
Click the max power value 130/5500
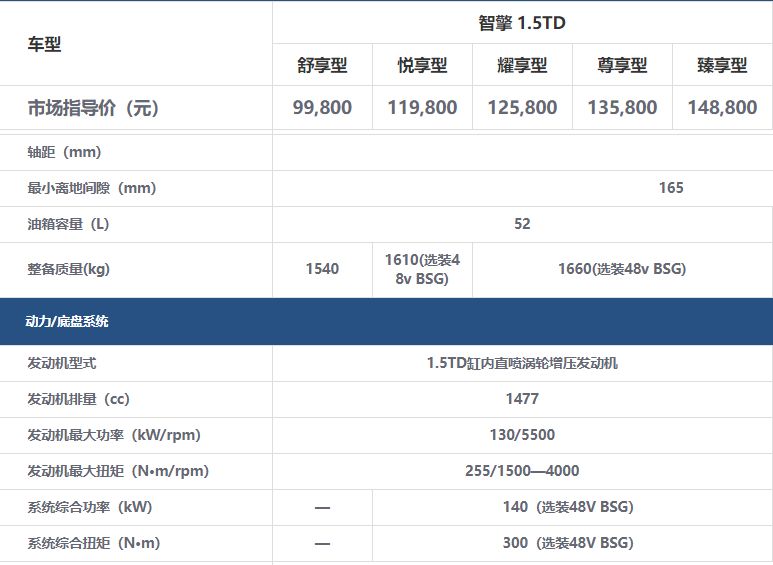point(523,435)
